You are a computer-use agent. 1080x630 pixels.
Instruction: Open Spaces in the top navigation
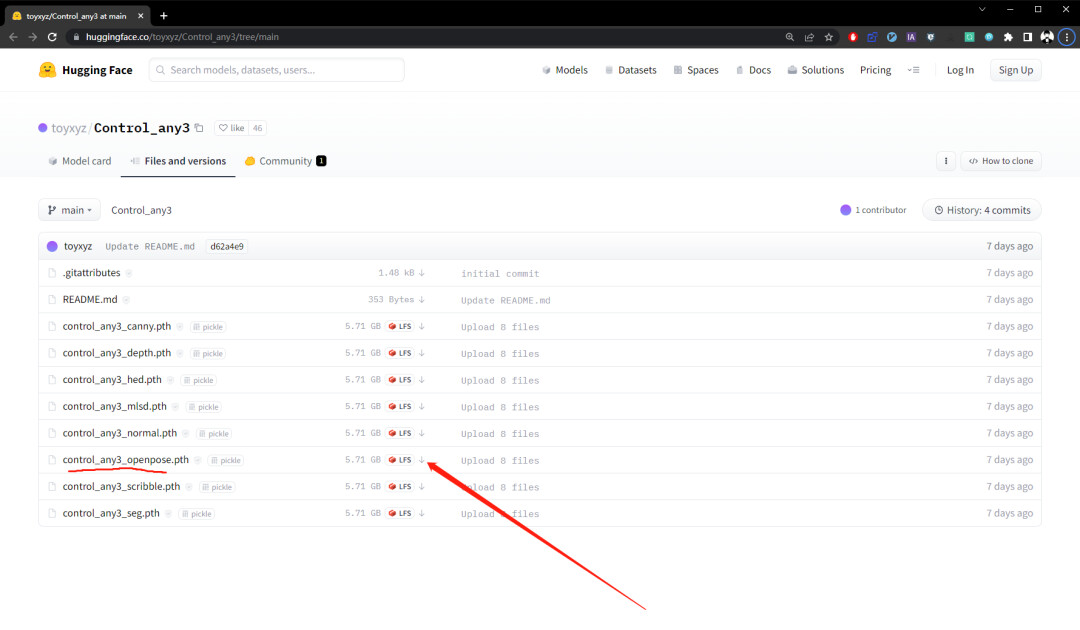pyautogui.click(x=696, y=70)
